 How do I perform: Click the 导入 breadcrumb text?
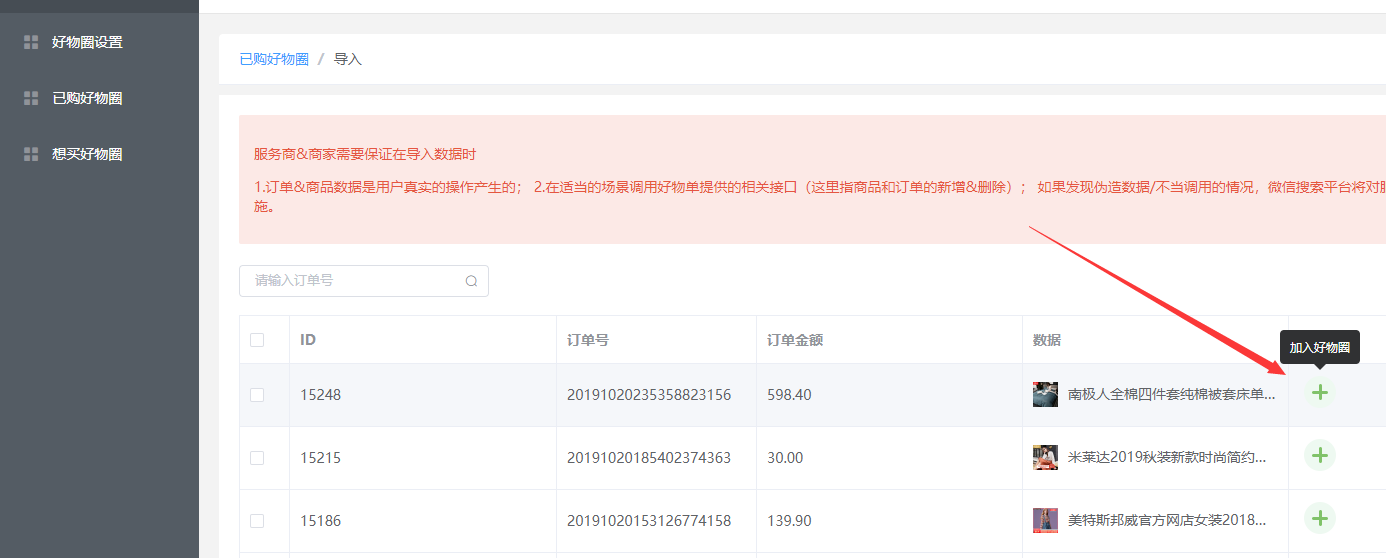point(348,59)
